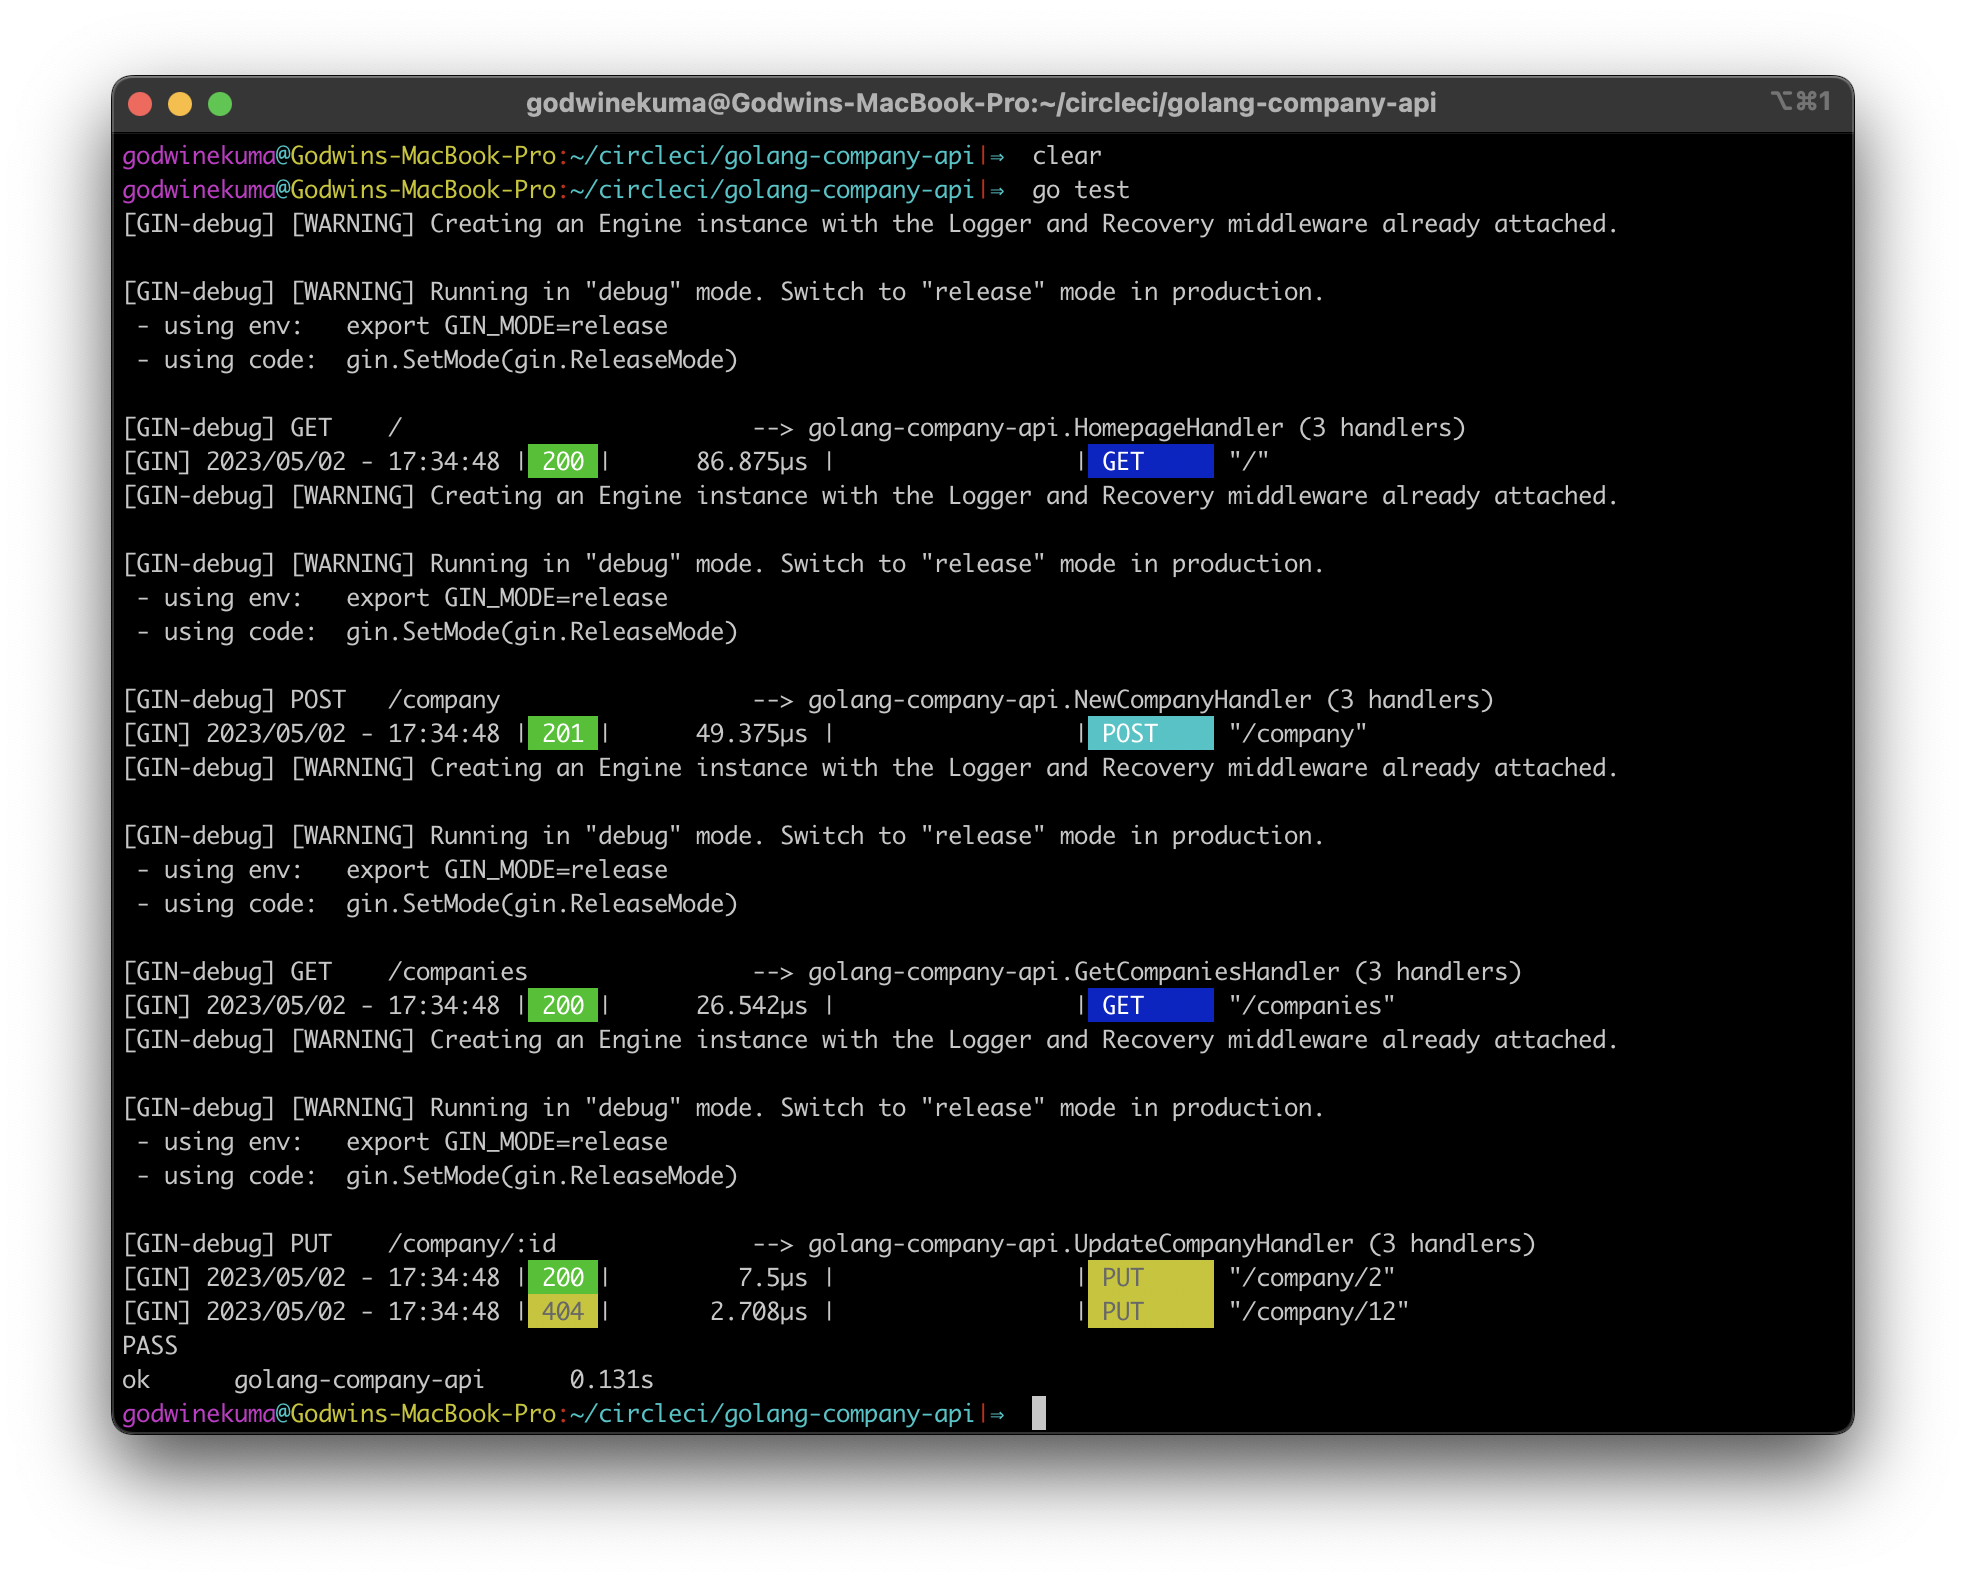
Task: Click the blue GET badge next to "/companies"
Action: (1150, 1005)
